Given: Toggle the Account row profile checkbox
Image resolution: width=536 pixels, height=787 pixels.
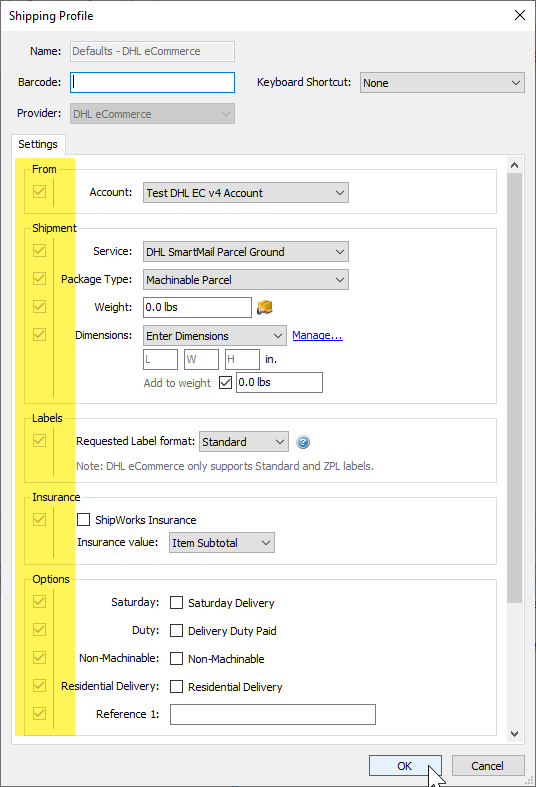Looking at the screenshot, I should pos(39,192).
